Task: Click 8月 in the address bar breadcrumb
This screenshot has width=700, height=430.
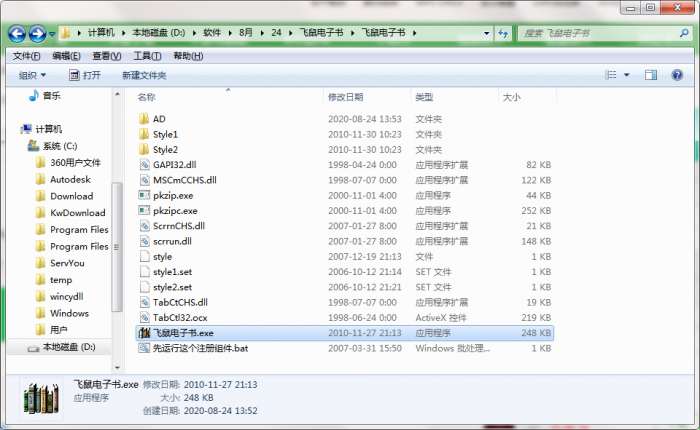Action: 246,33
